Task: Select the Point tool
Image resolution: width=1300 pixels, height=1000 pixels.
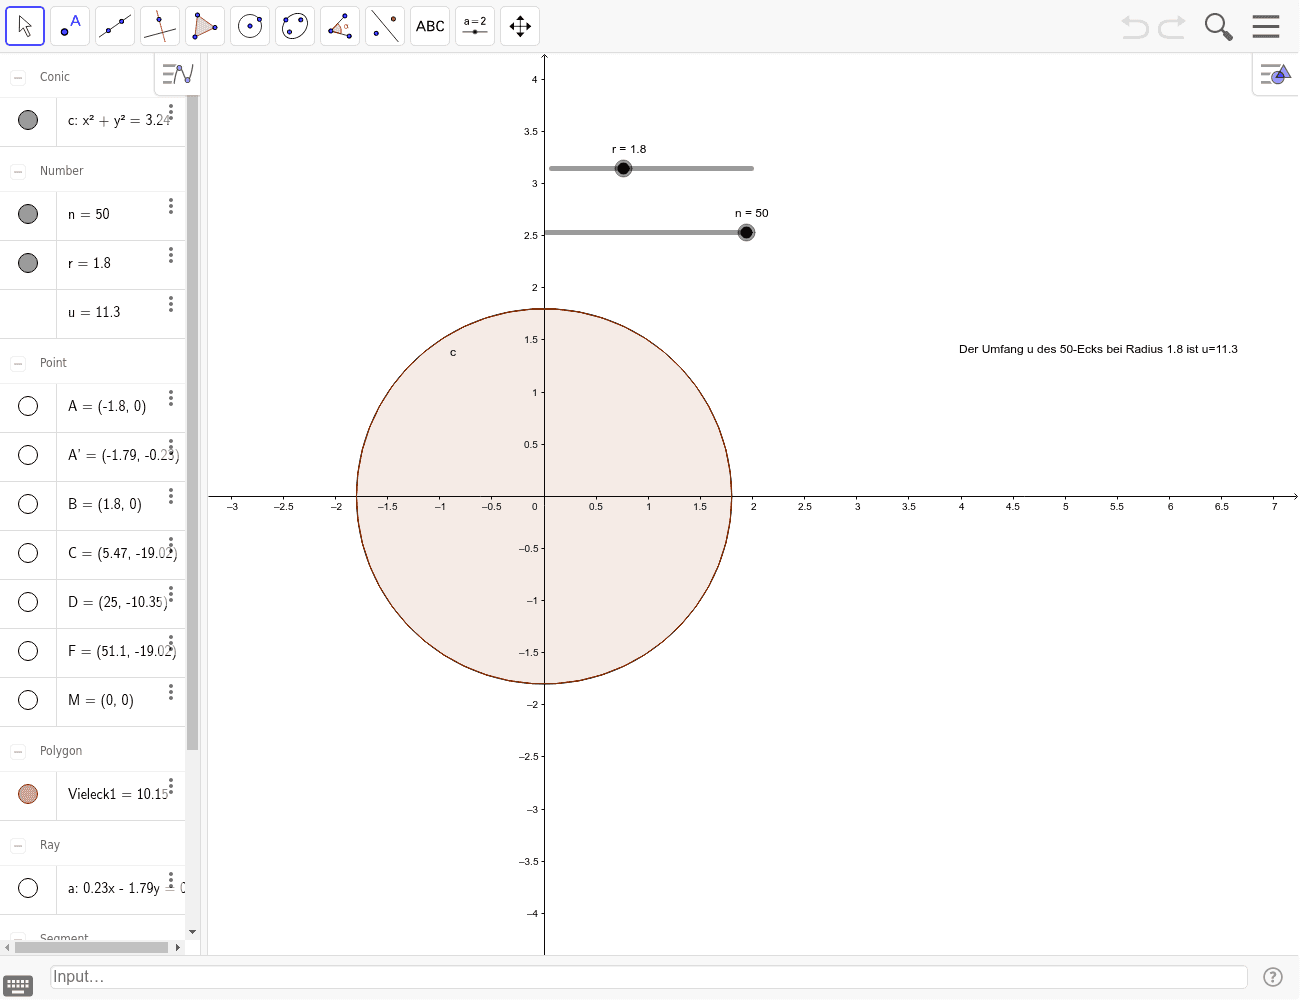Action: click(x=70, y=26)
